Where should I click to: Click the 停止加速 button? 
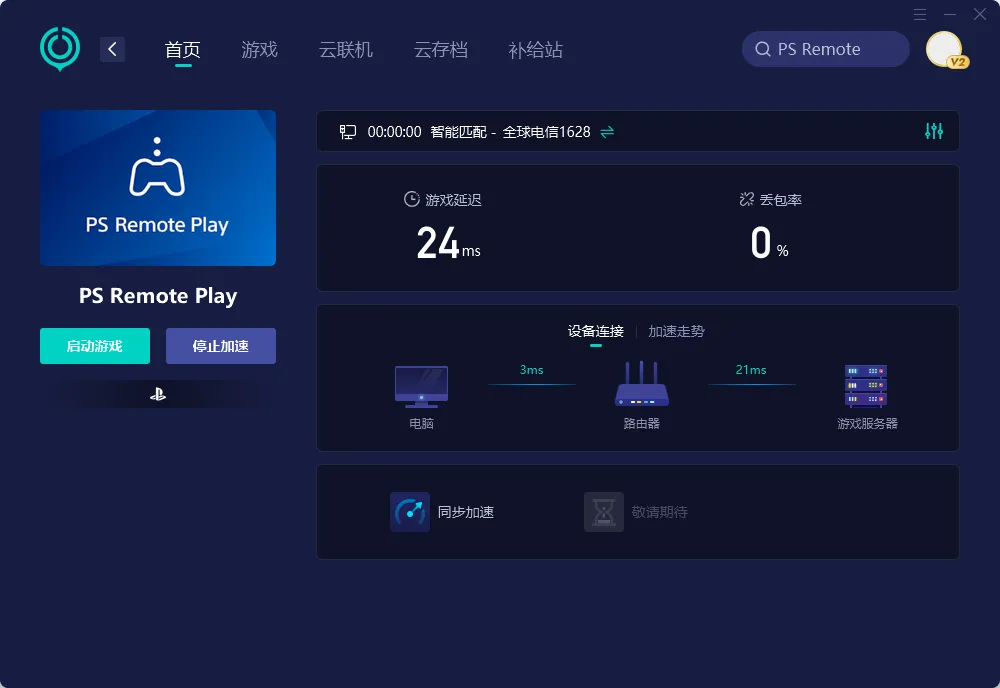click(221, 346)
